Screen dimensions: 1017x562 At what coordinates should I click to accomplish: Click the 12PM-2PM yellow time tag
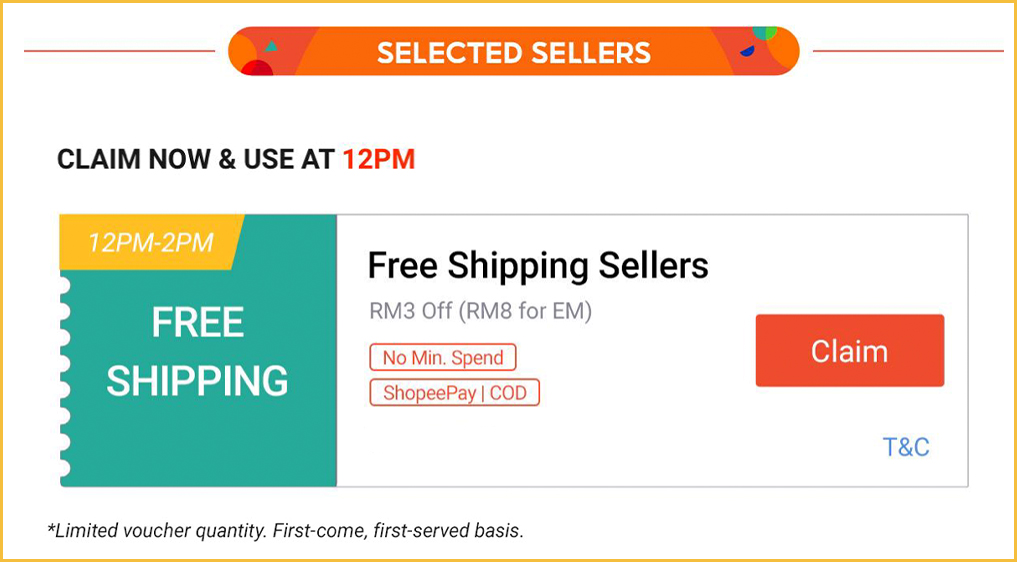pos(150,243)
